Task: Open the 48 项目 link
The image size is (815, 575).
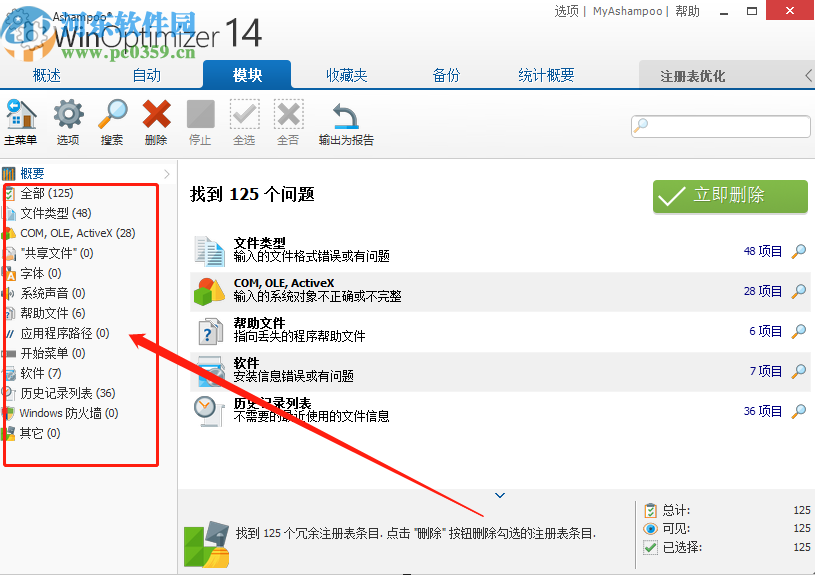Action: click(763, 252)
